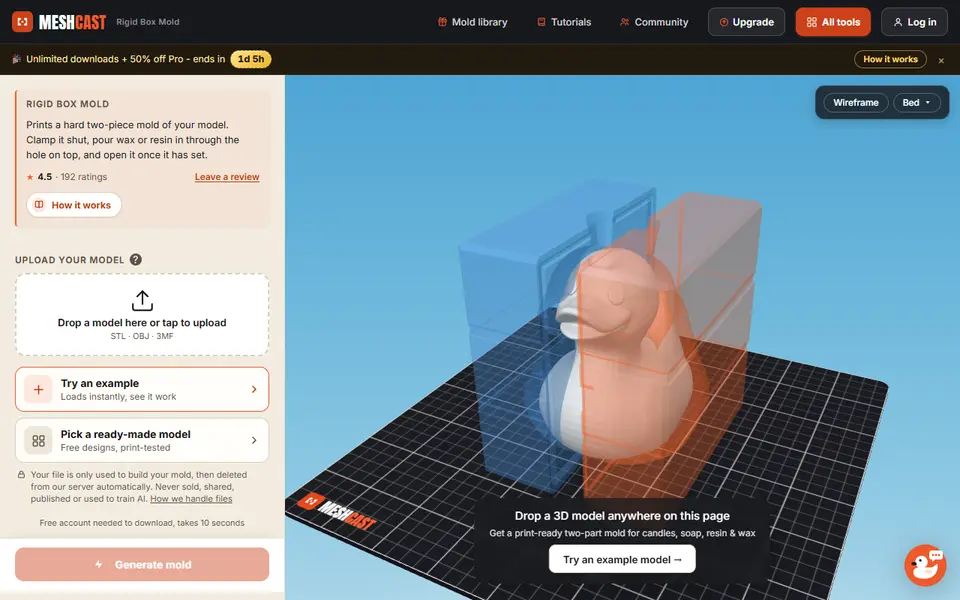960x600 pixels.
Task: Click the help question mark beside Upload your model
Action: click(136, 260)
